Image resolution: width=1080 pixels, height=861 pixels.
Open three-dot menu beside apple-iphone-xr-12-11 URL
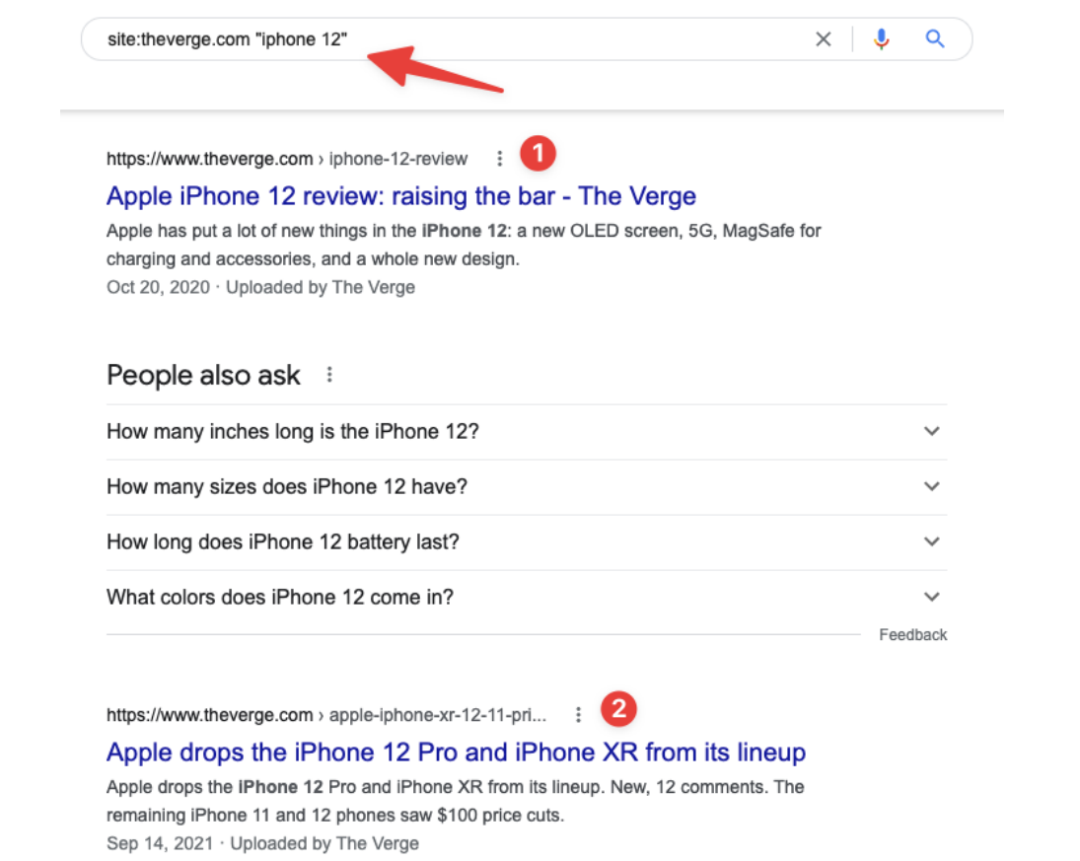pyautogui.click(x=578, y=715)
